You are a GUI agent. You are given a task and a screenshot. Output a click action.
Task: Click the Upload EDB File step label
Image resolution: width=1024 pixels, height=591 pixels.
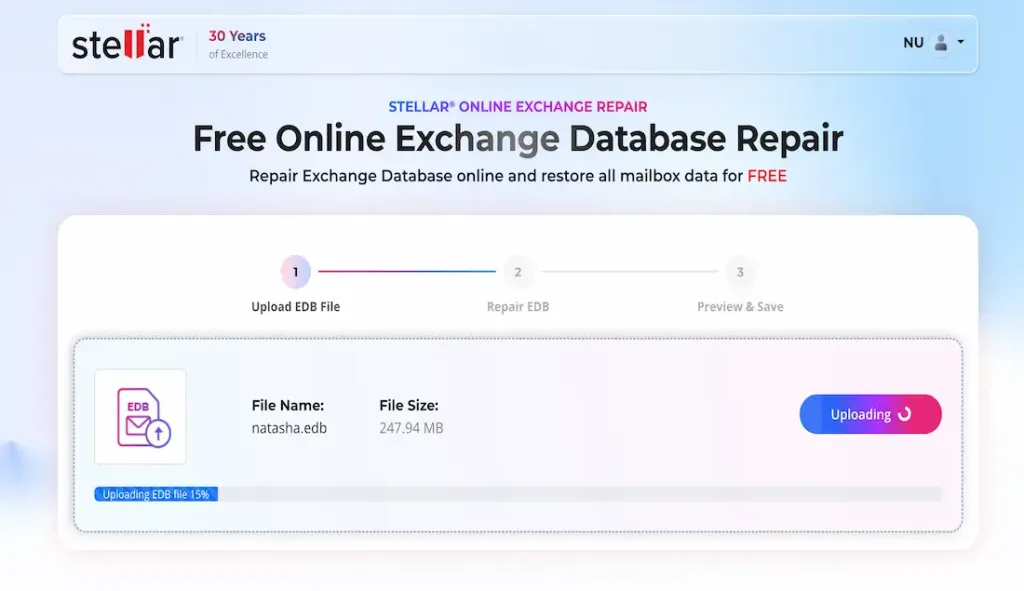[296, 307]
